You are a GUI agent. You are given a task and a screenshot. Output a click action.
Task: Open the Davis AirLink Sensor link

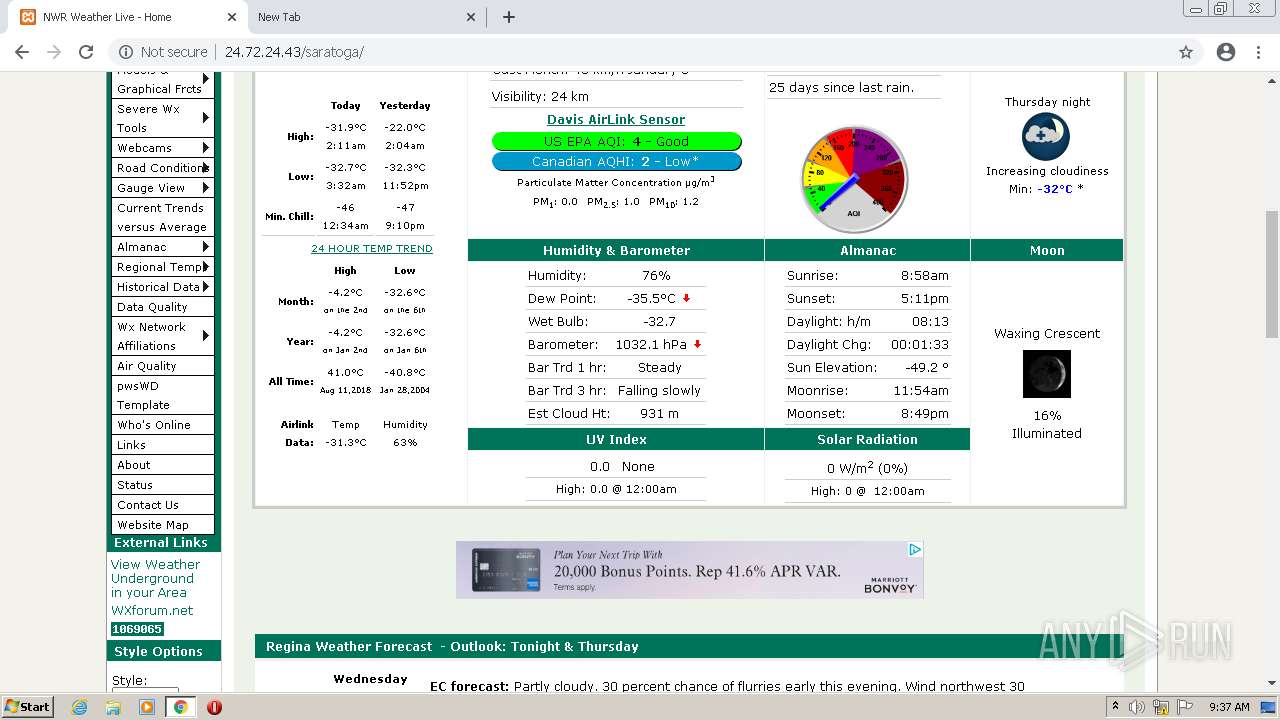[x=616, y=119]
